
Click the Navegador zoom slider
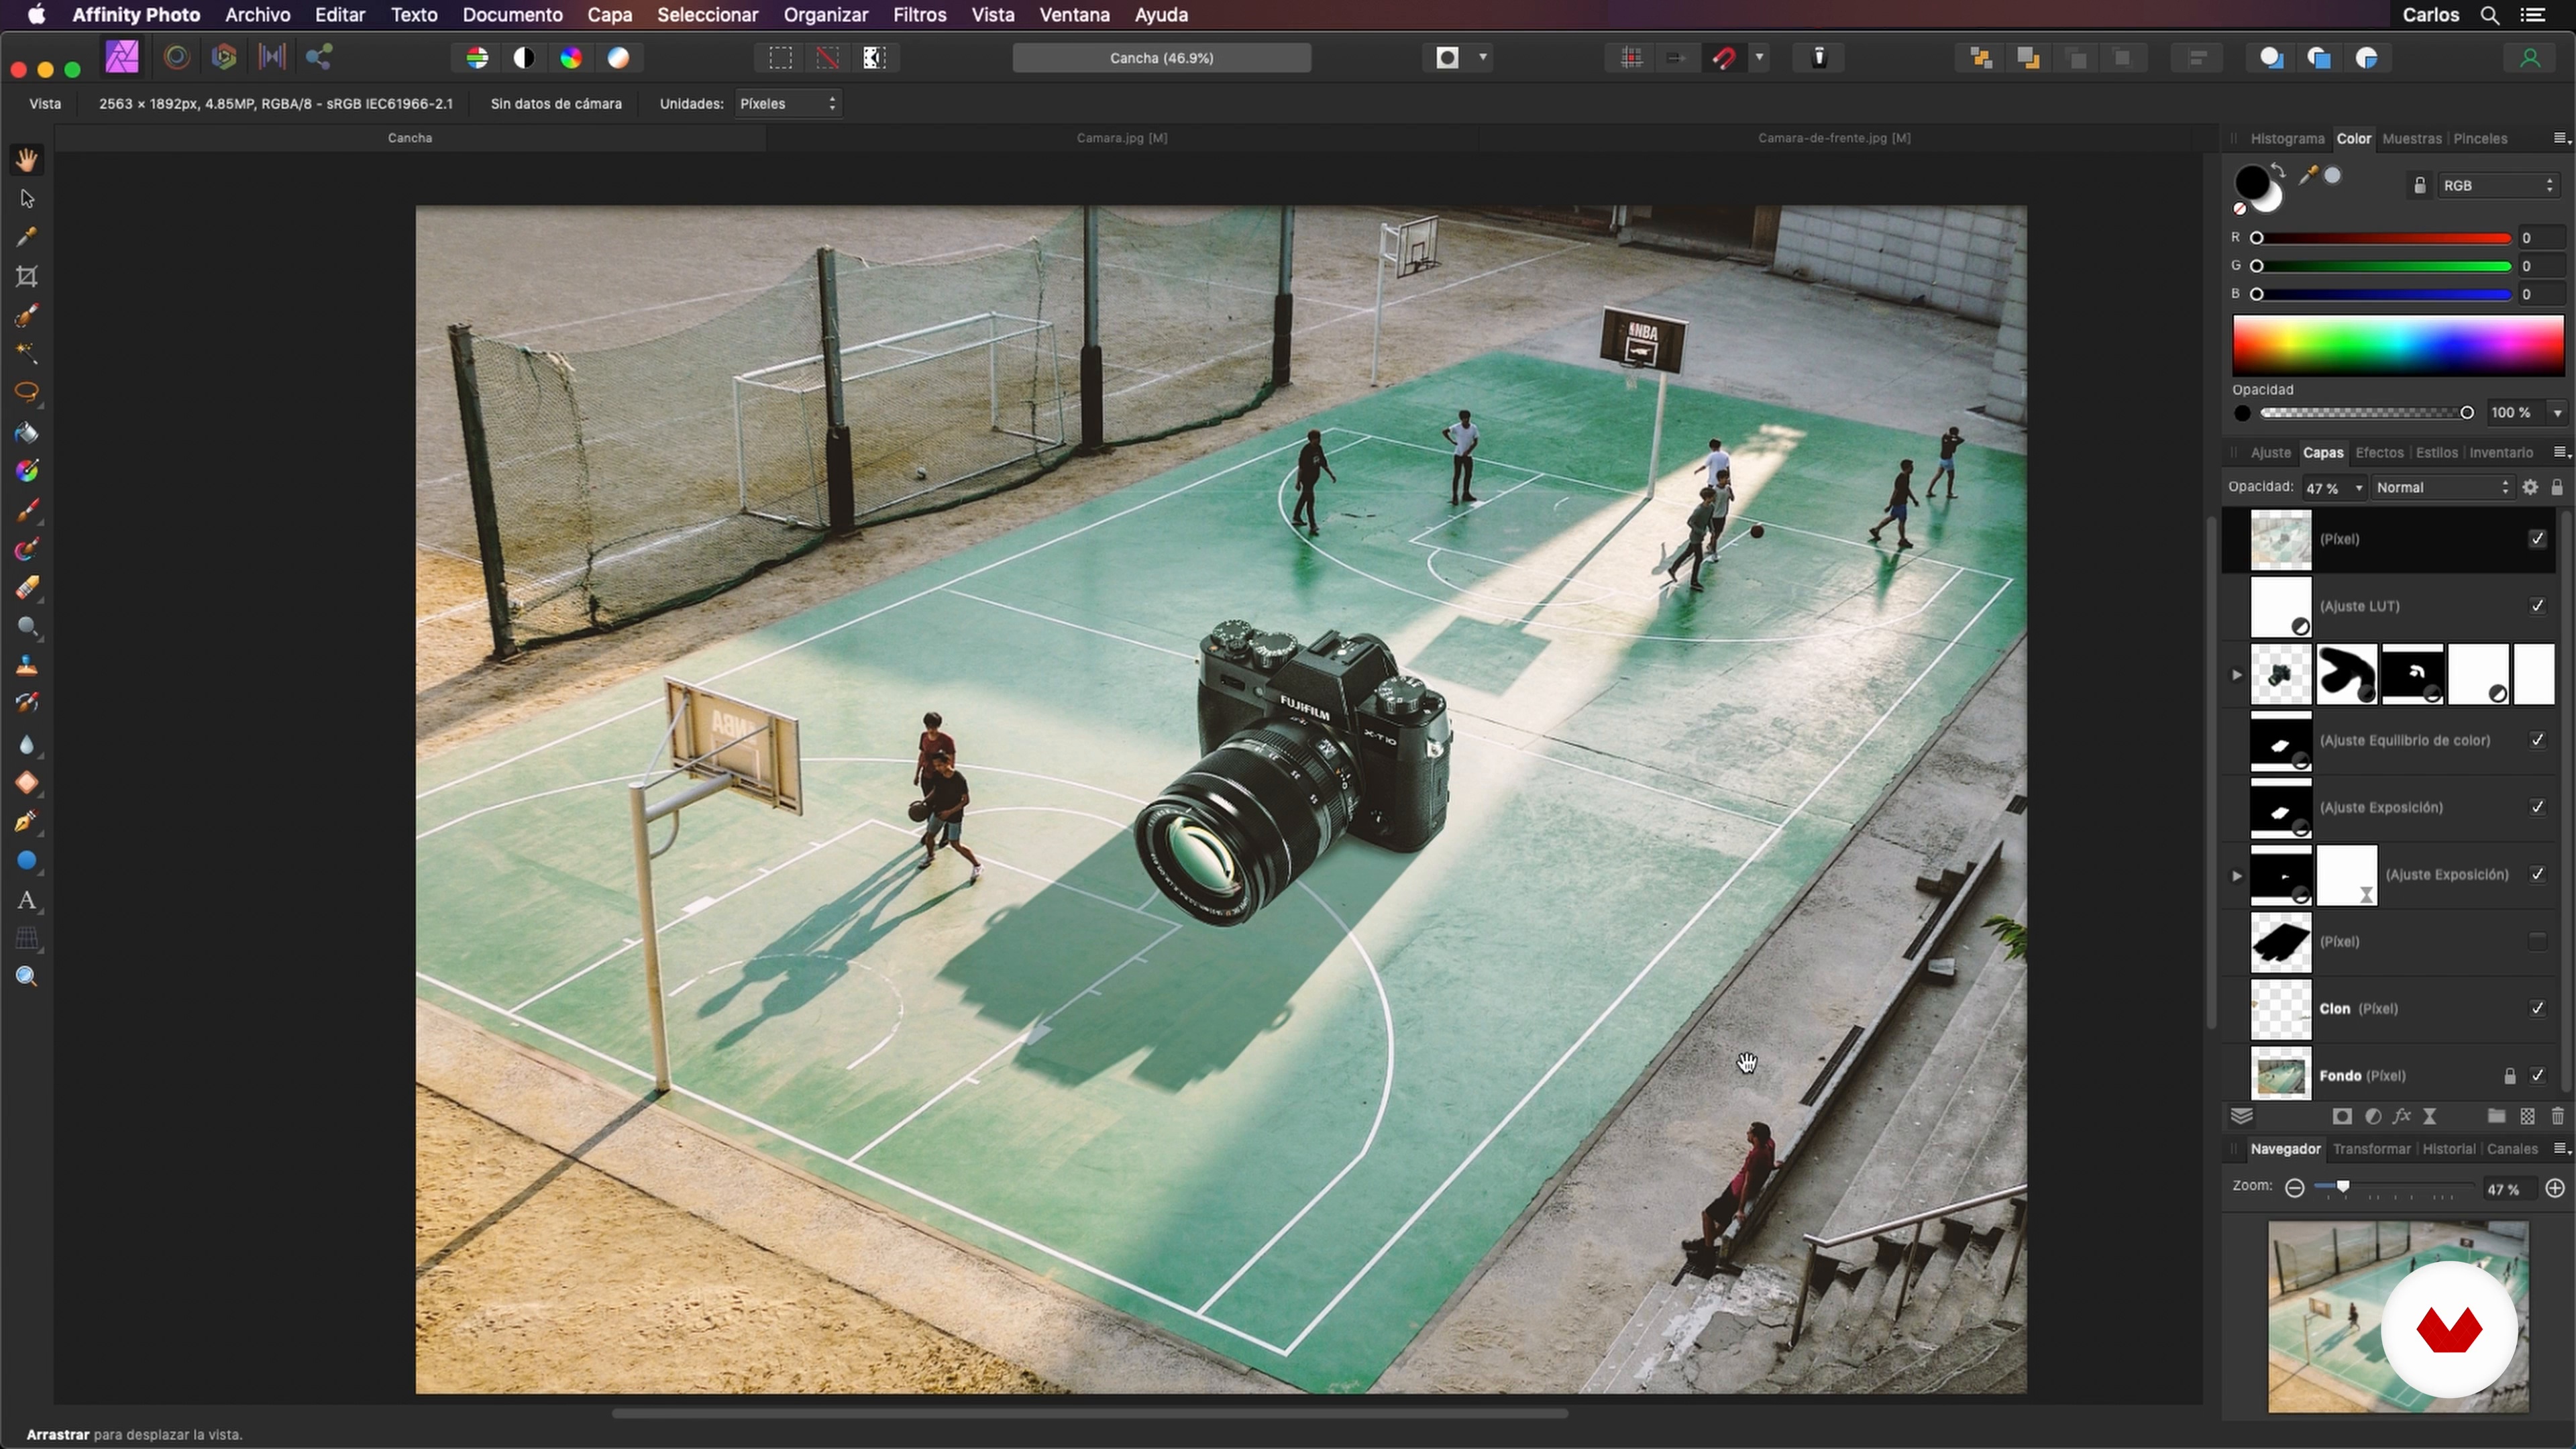coord(2395,1188)
